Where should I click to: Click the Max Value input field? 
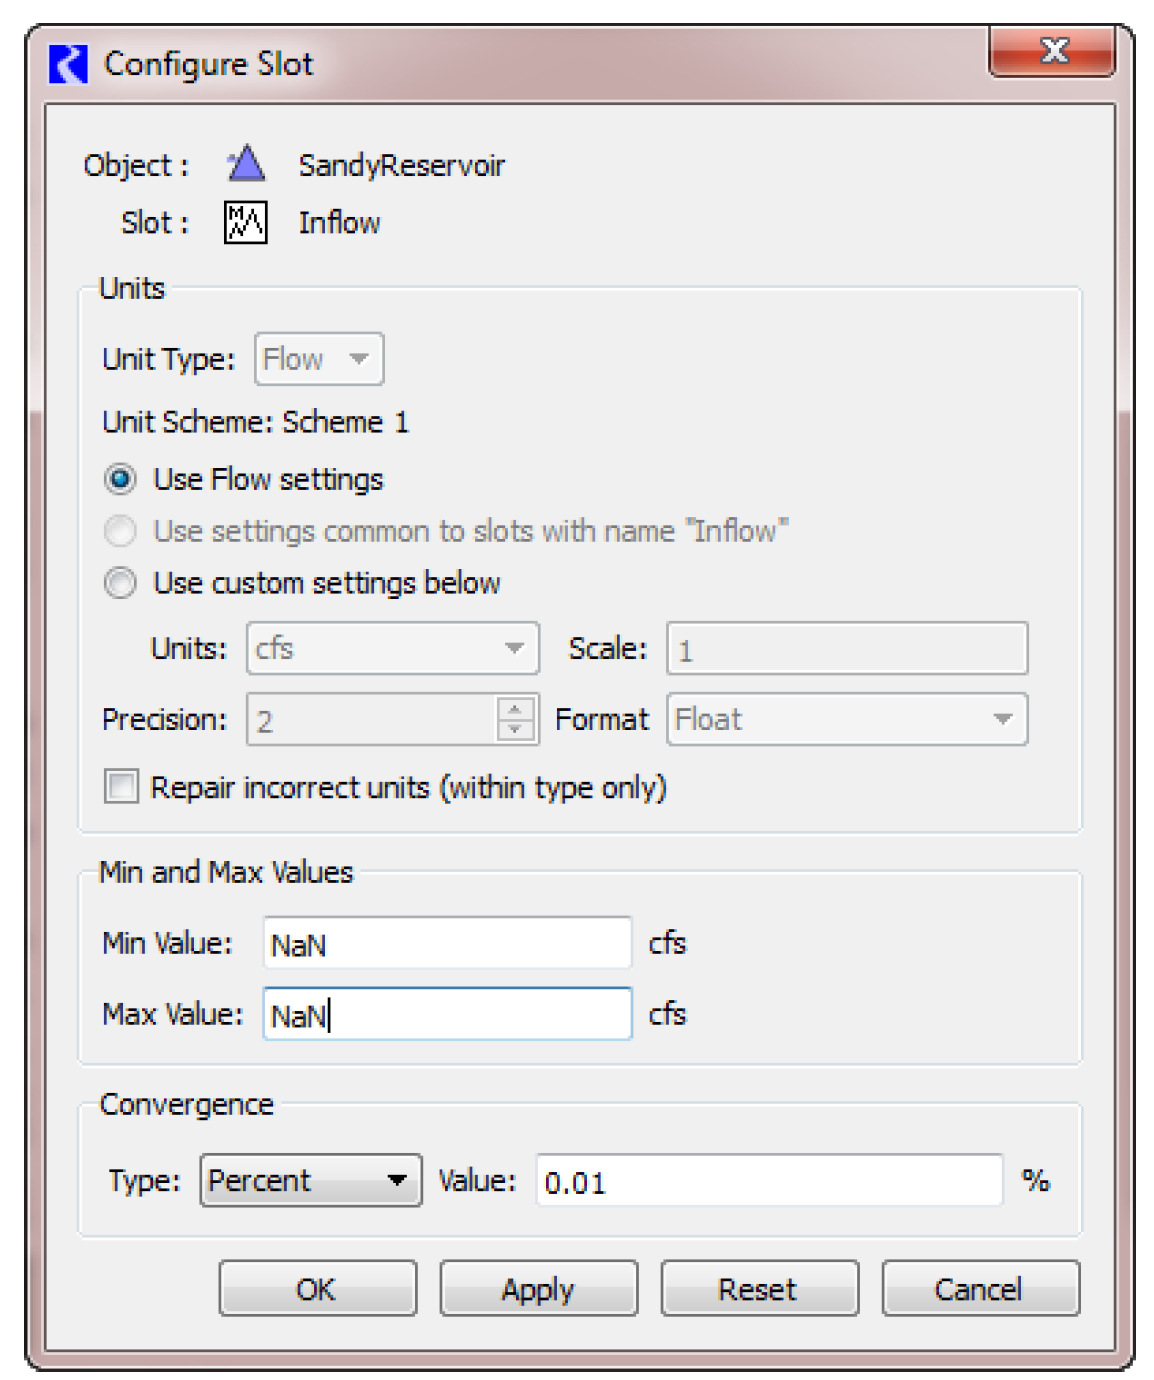point(447,1014)
